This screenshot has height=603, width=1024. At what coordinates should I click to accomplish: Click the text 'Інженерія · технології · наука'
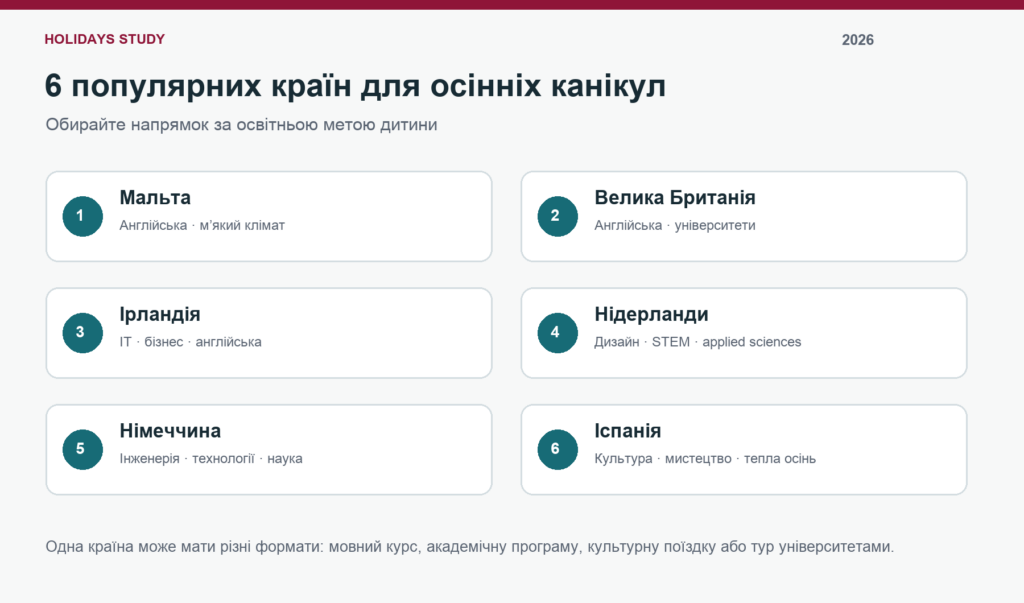pos(210,459)
